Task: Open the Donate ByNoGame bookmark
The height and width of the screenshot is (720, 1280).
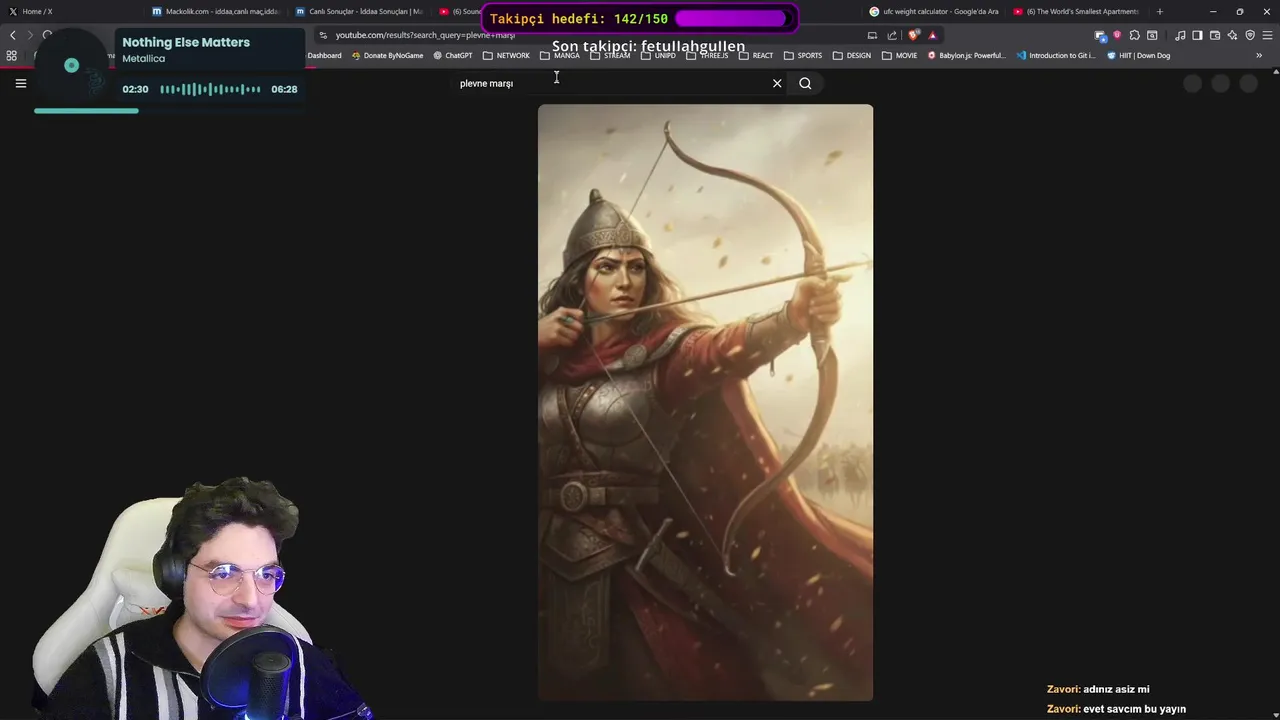Action: pyautogui.click(x=387, y=55)
